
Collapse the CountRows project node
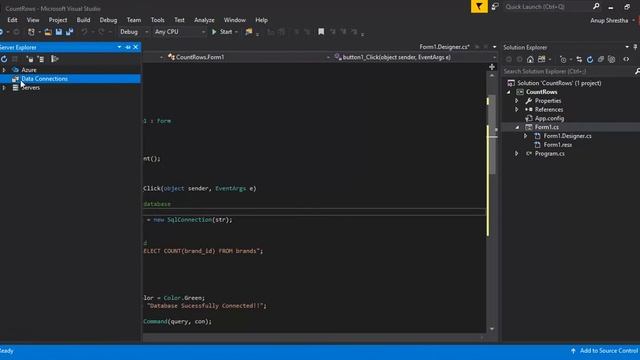509,92
